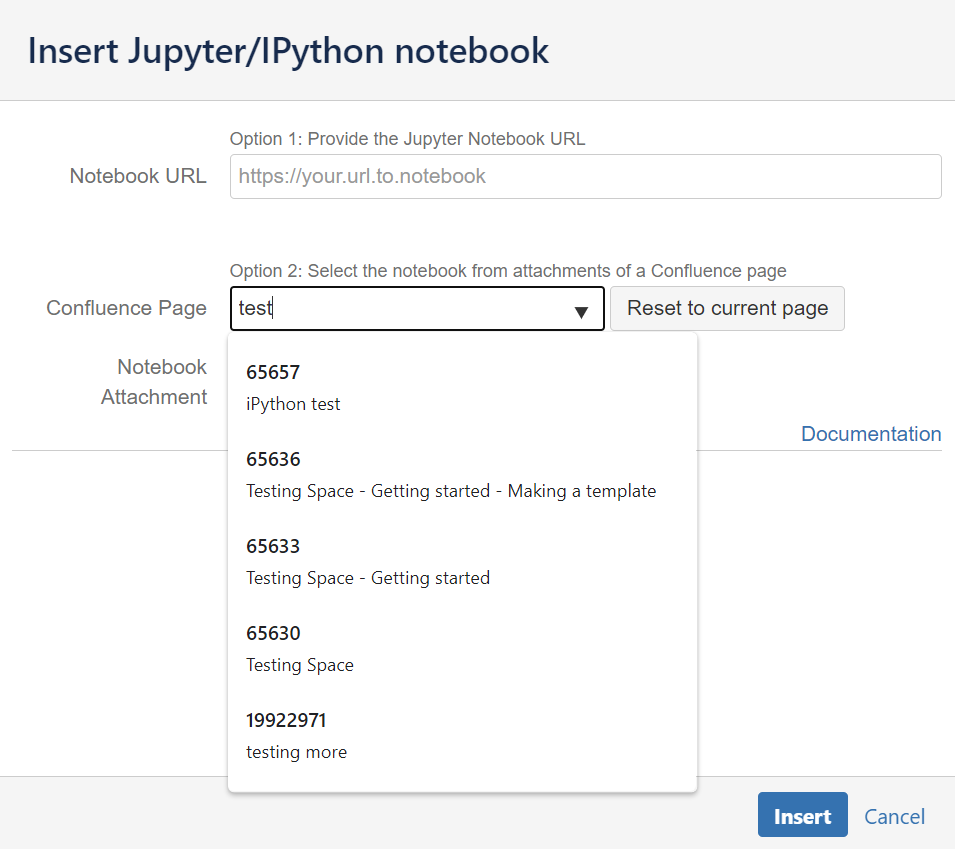Choose the "testing more" page suggestion
This screenshot has height=849, width=955.
296,752
